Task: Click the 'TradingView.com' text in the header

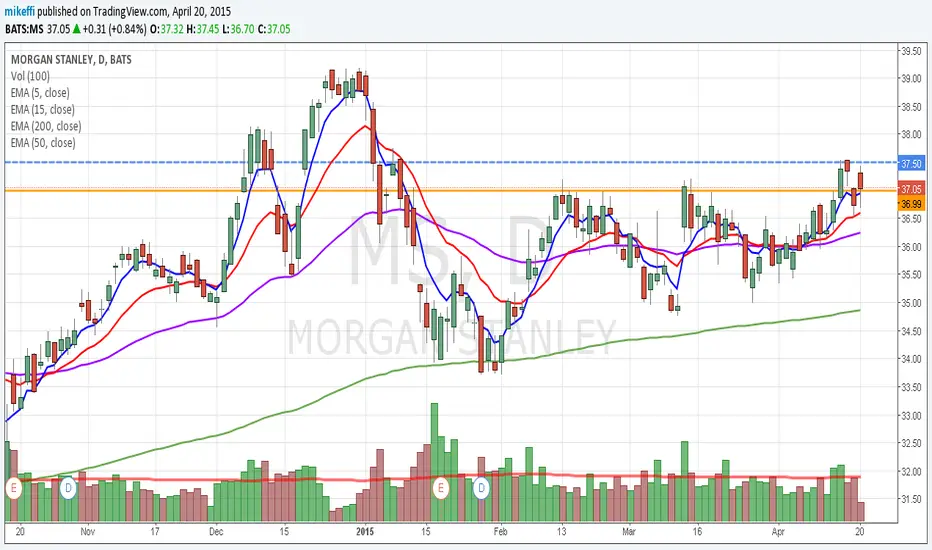Action: (130, 11)
